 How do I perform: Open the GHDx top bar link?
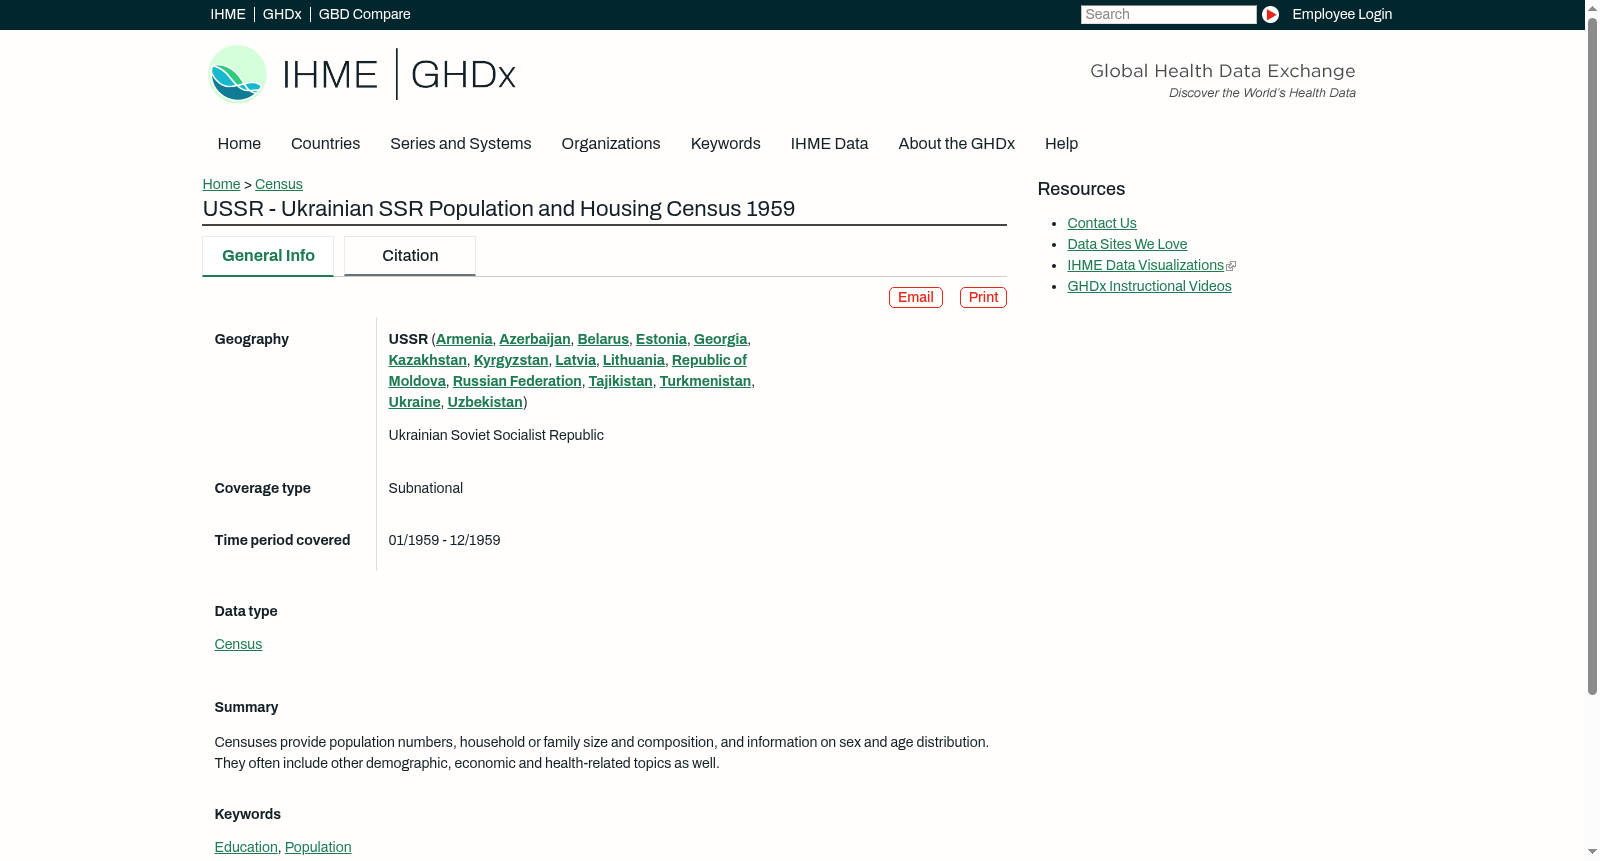282,14
